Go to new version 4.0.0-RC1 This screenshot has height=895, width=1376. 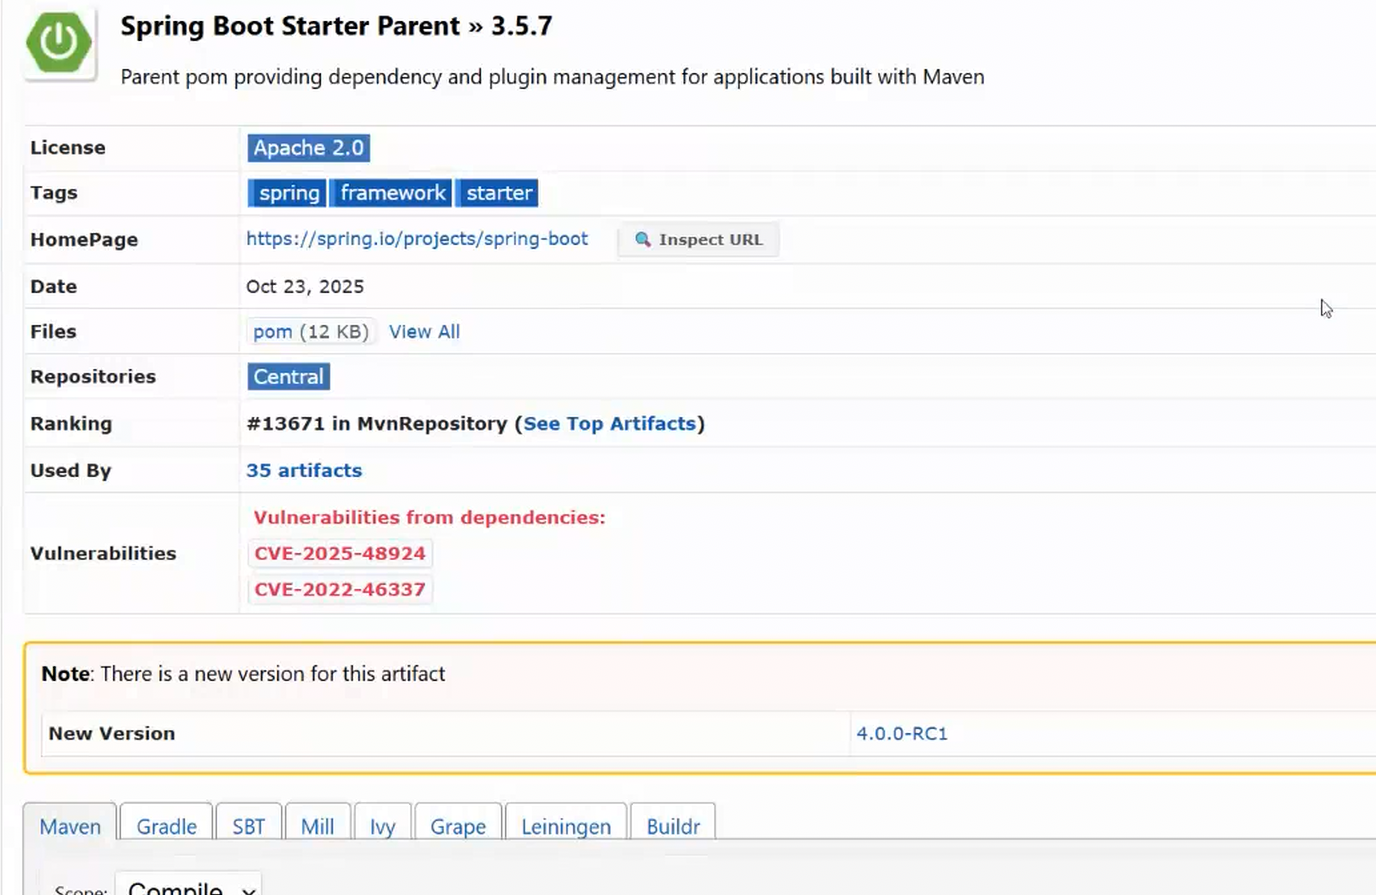[901, 734]
